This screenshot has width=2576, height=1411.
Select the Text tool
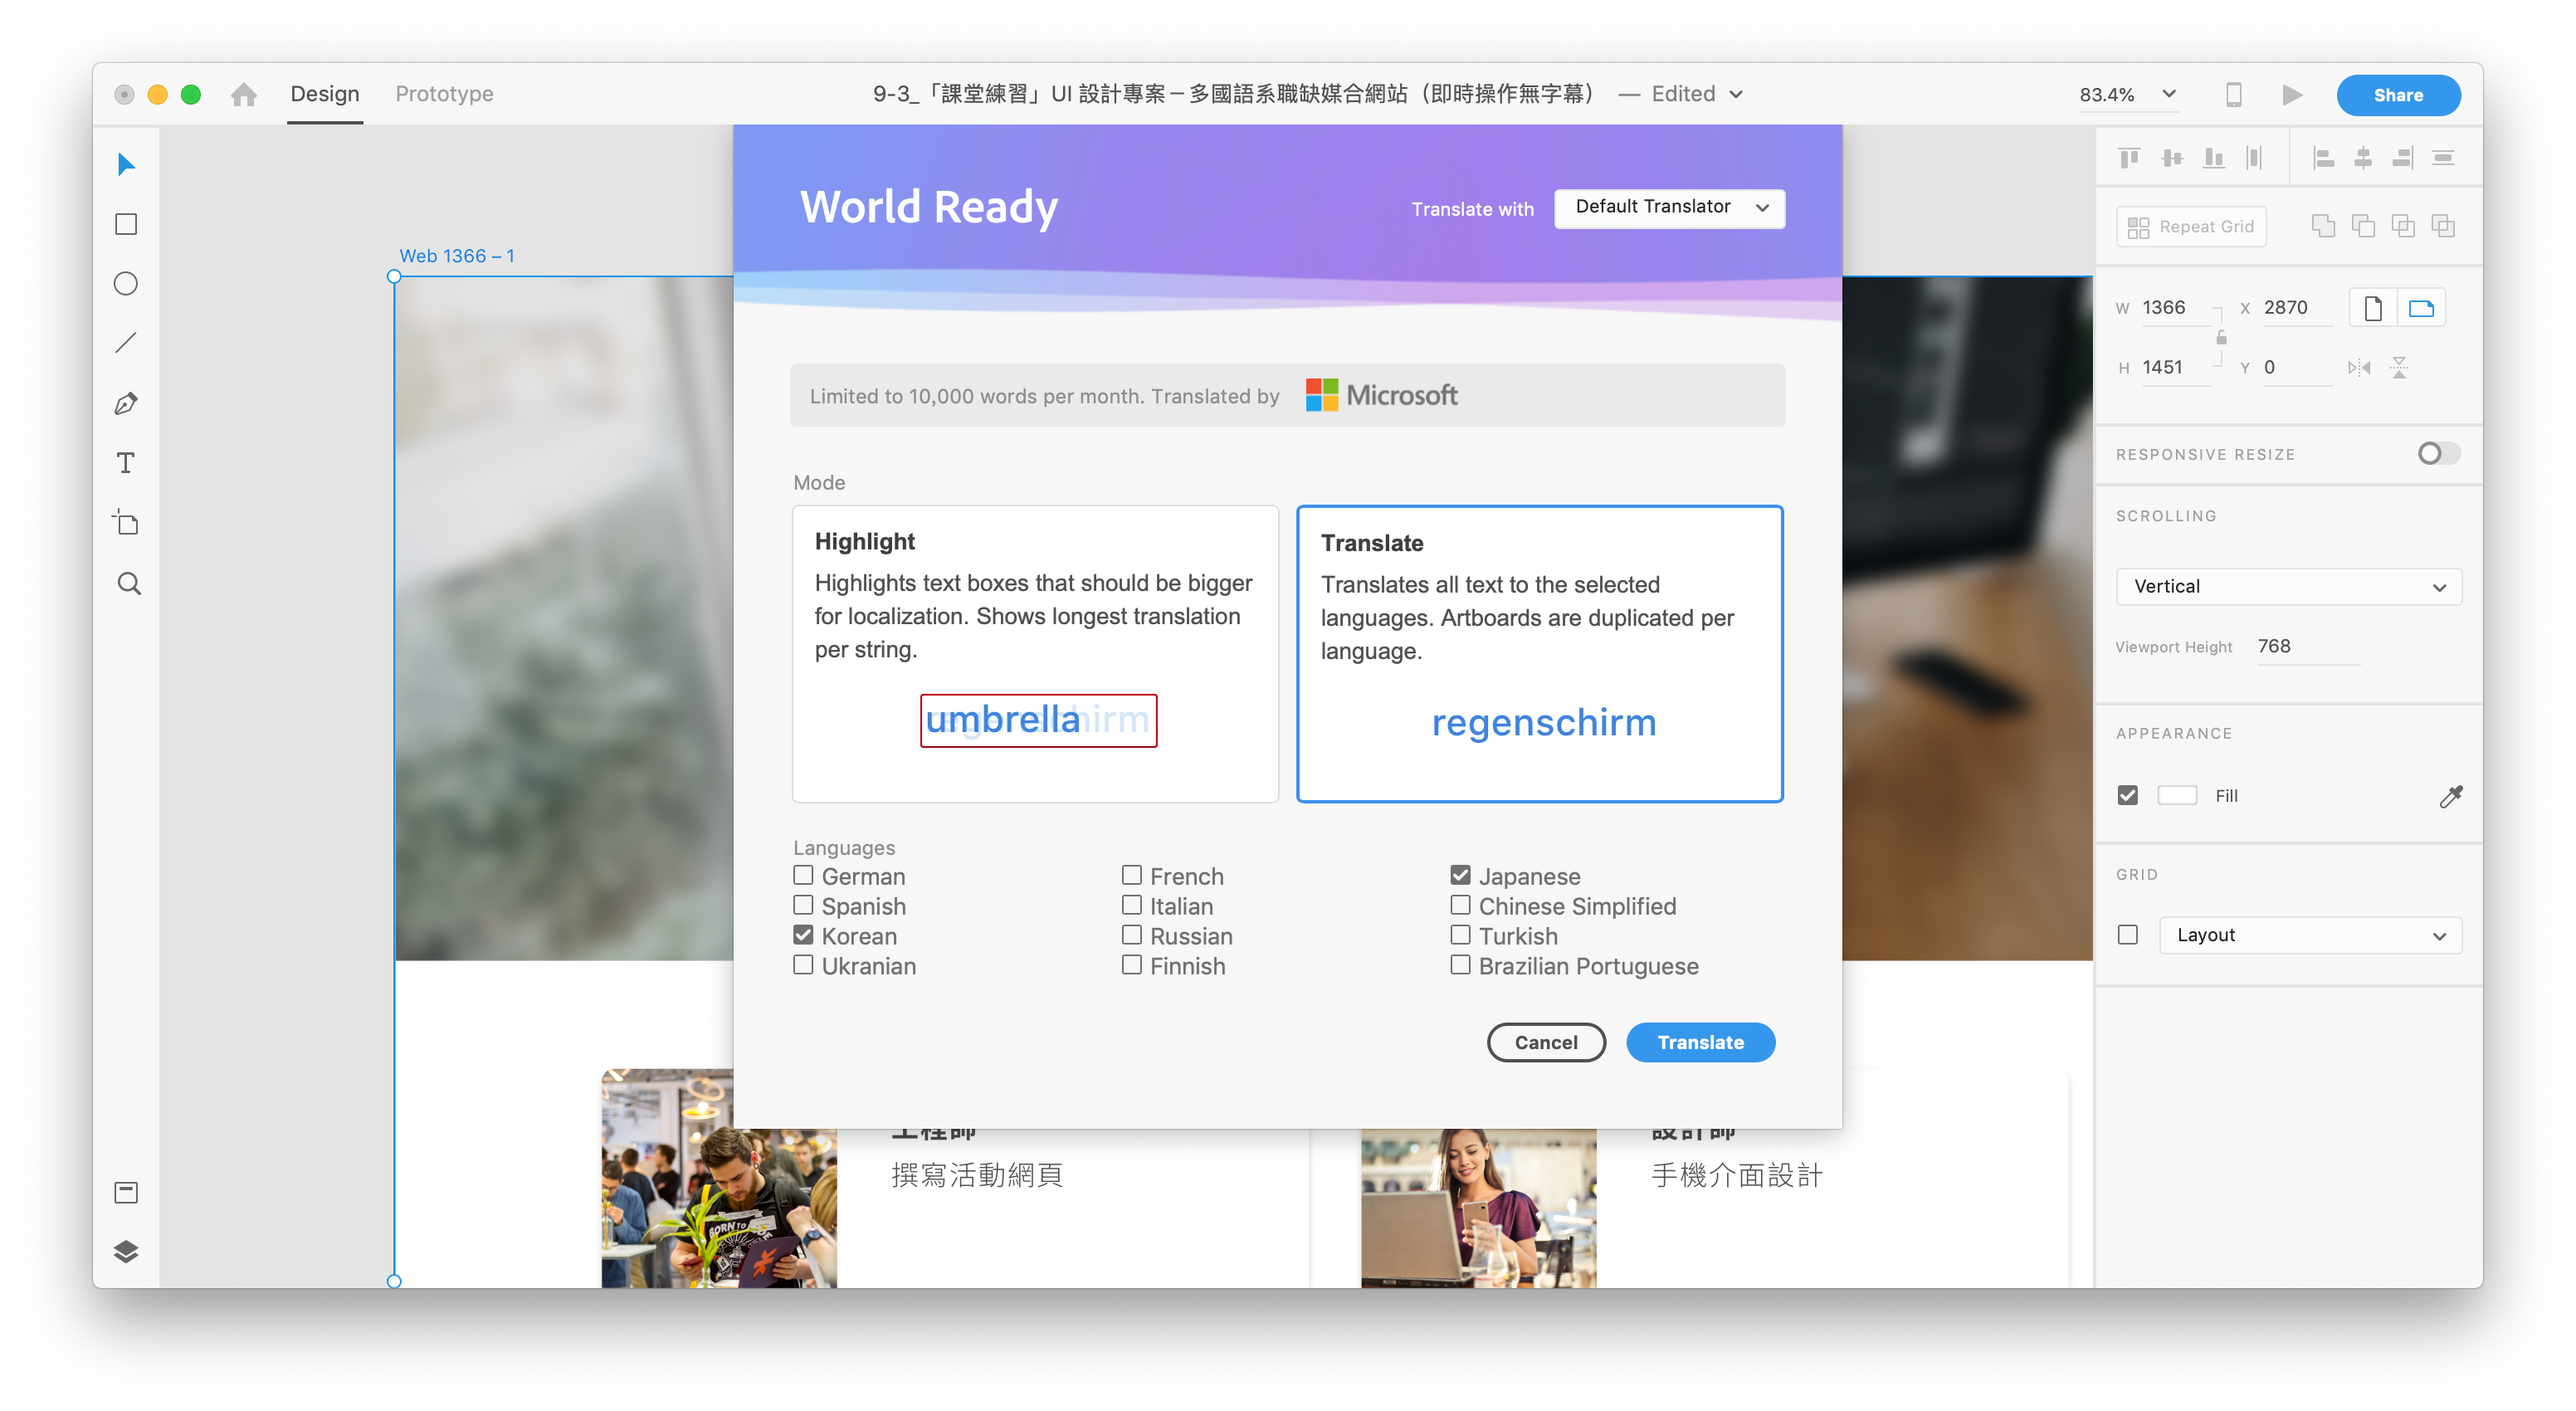126,463
